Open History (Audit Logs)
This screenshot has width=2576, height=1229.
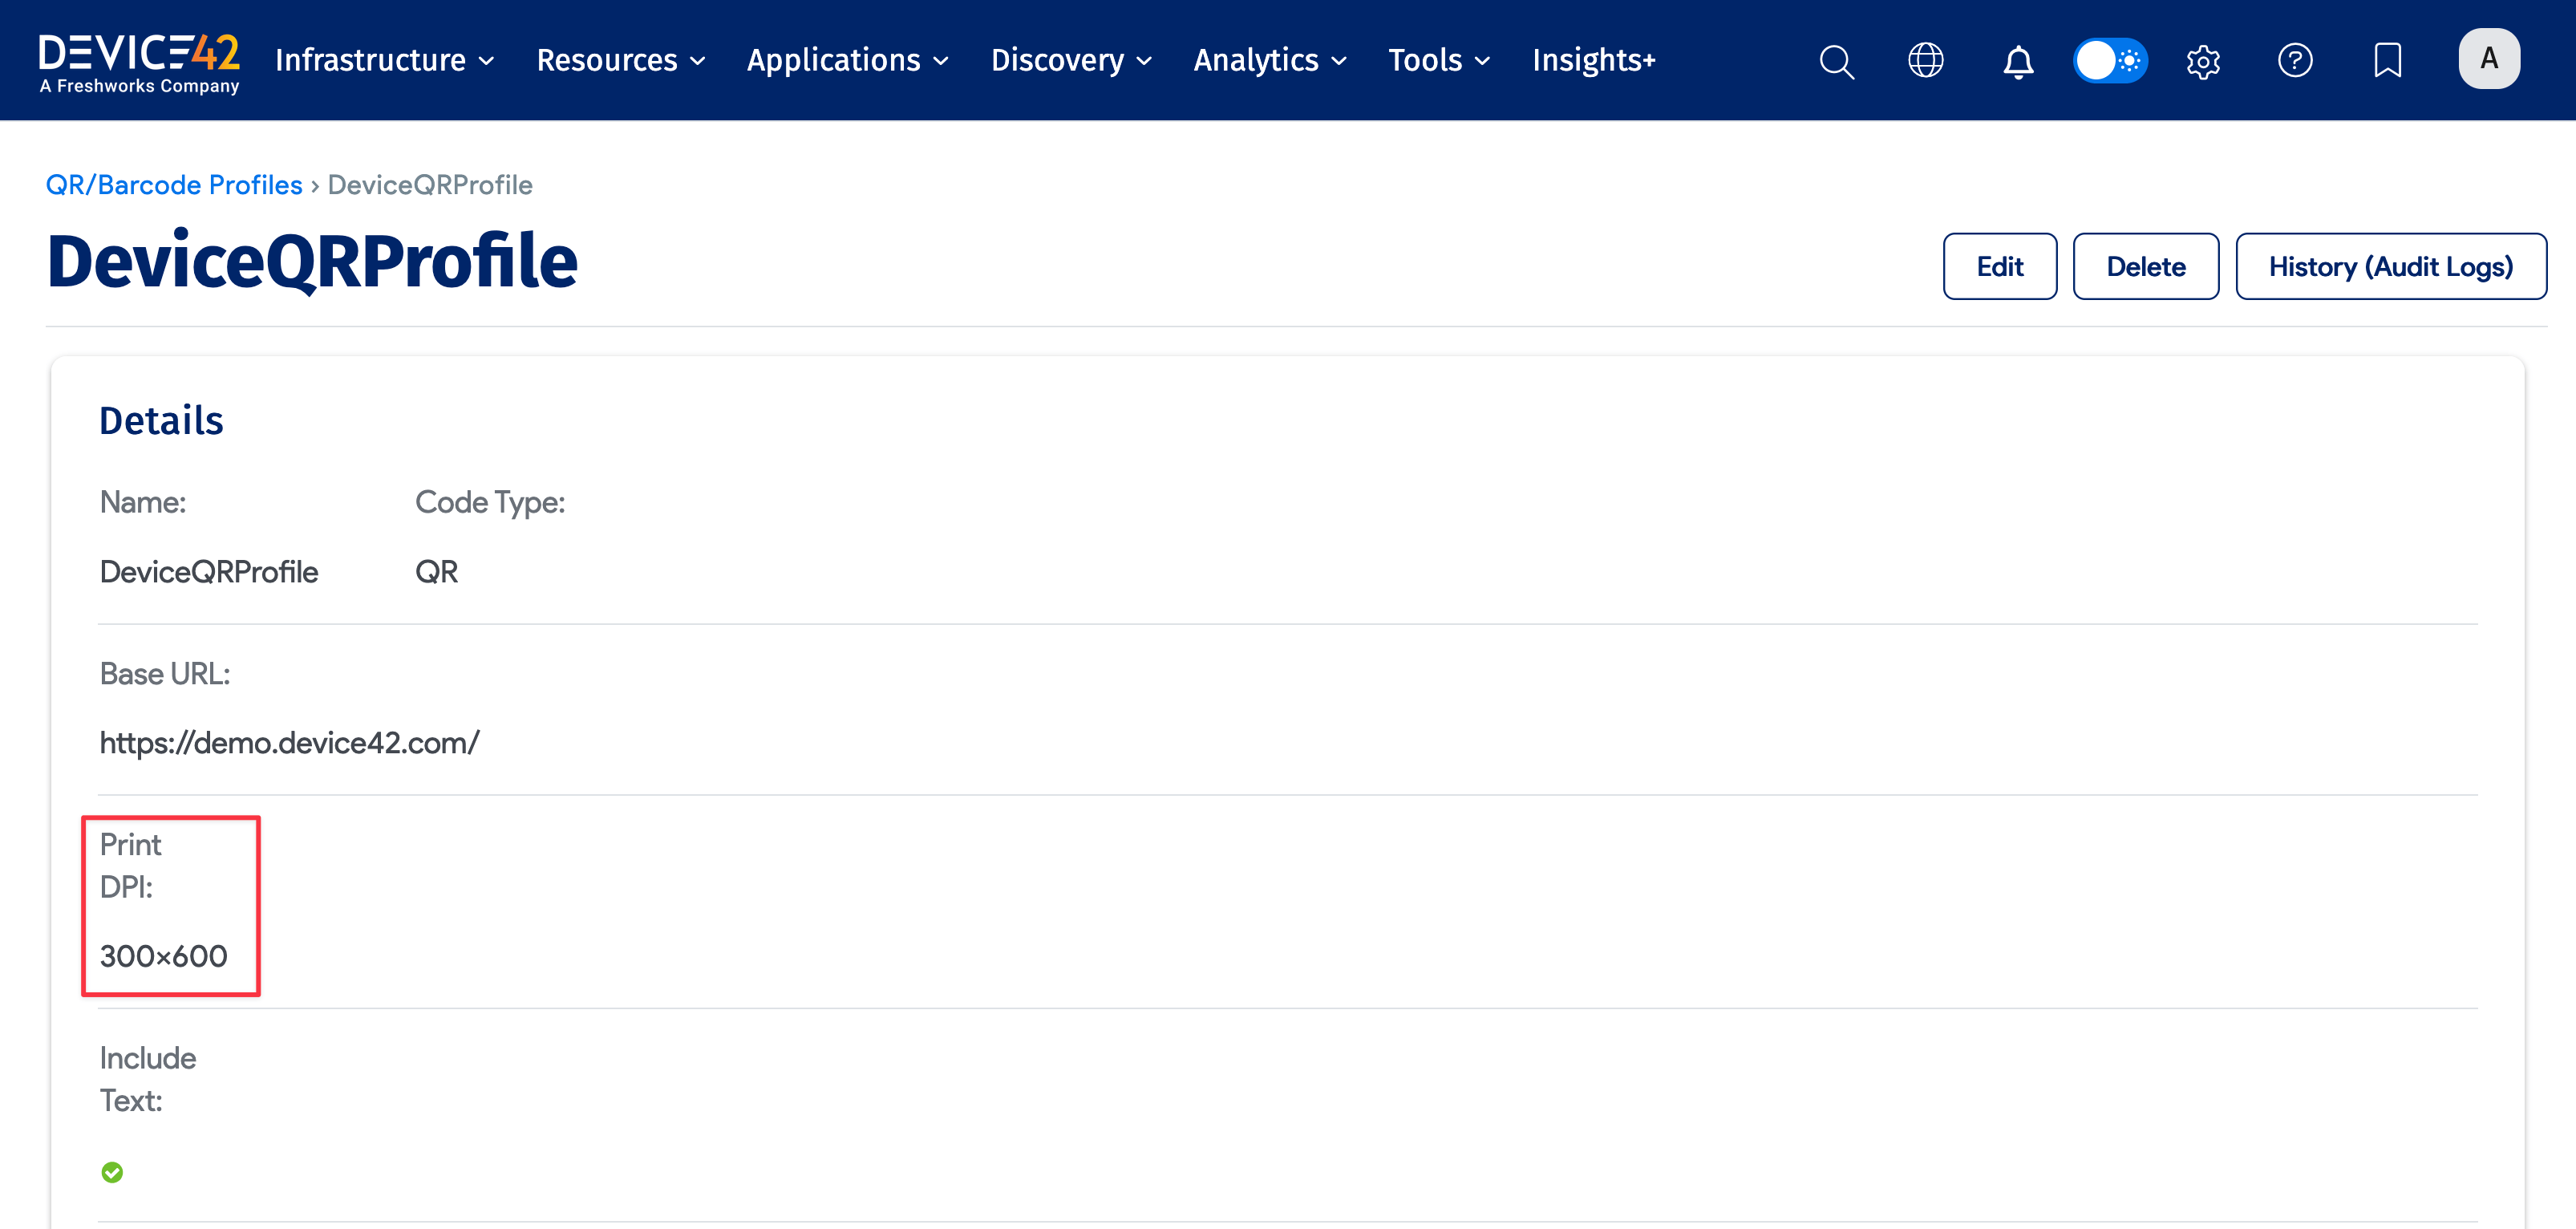click(x=2390, y=266)
